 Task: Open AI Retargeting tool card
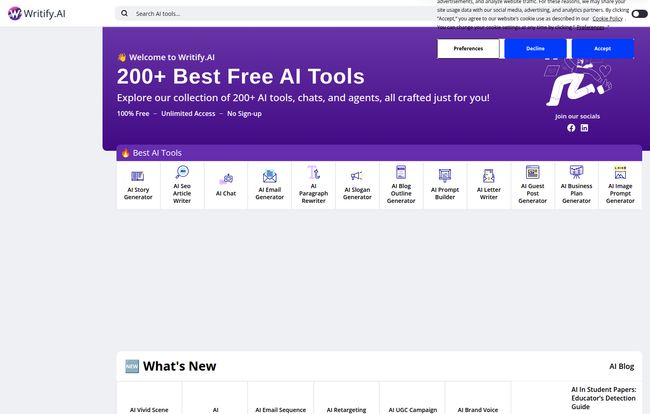pos(347,398)
